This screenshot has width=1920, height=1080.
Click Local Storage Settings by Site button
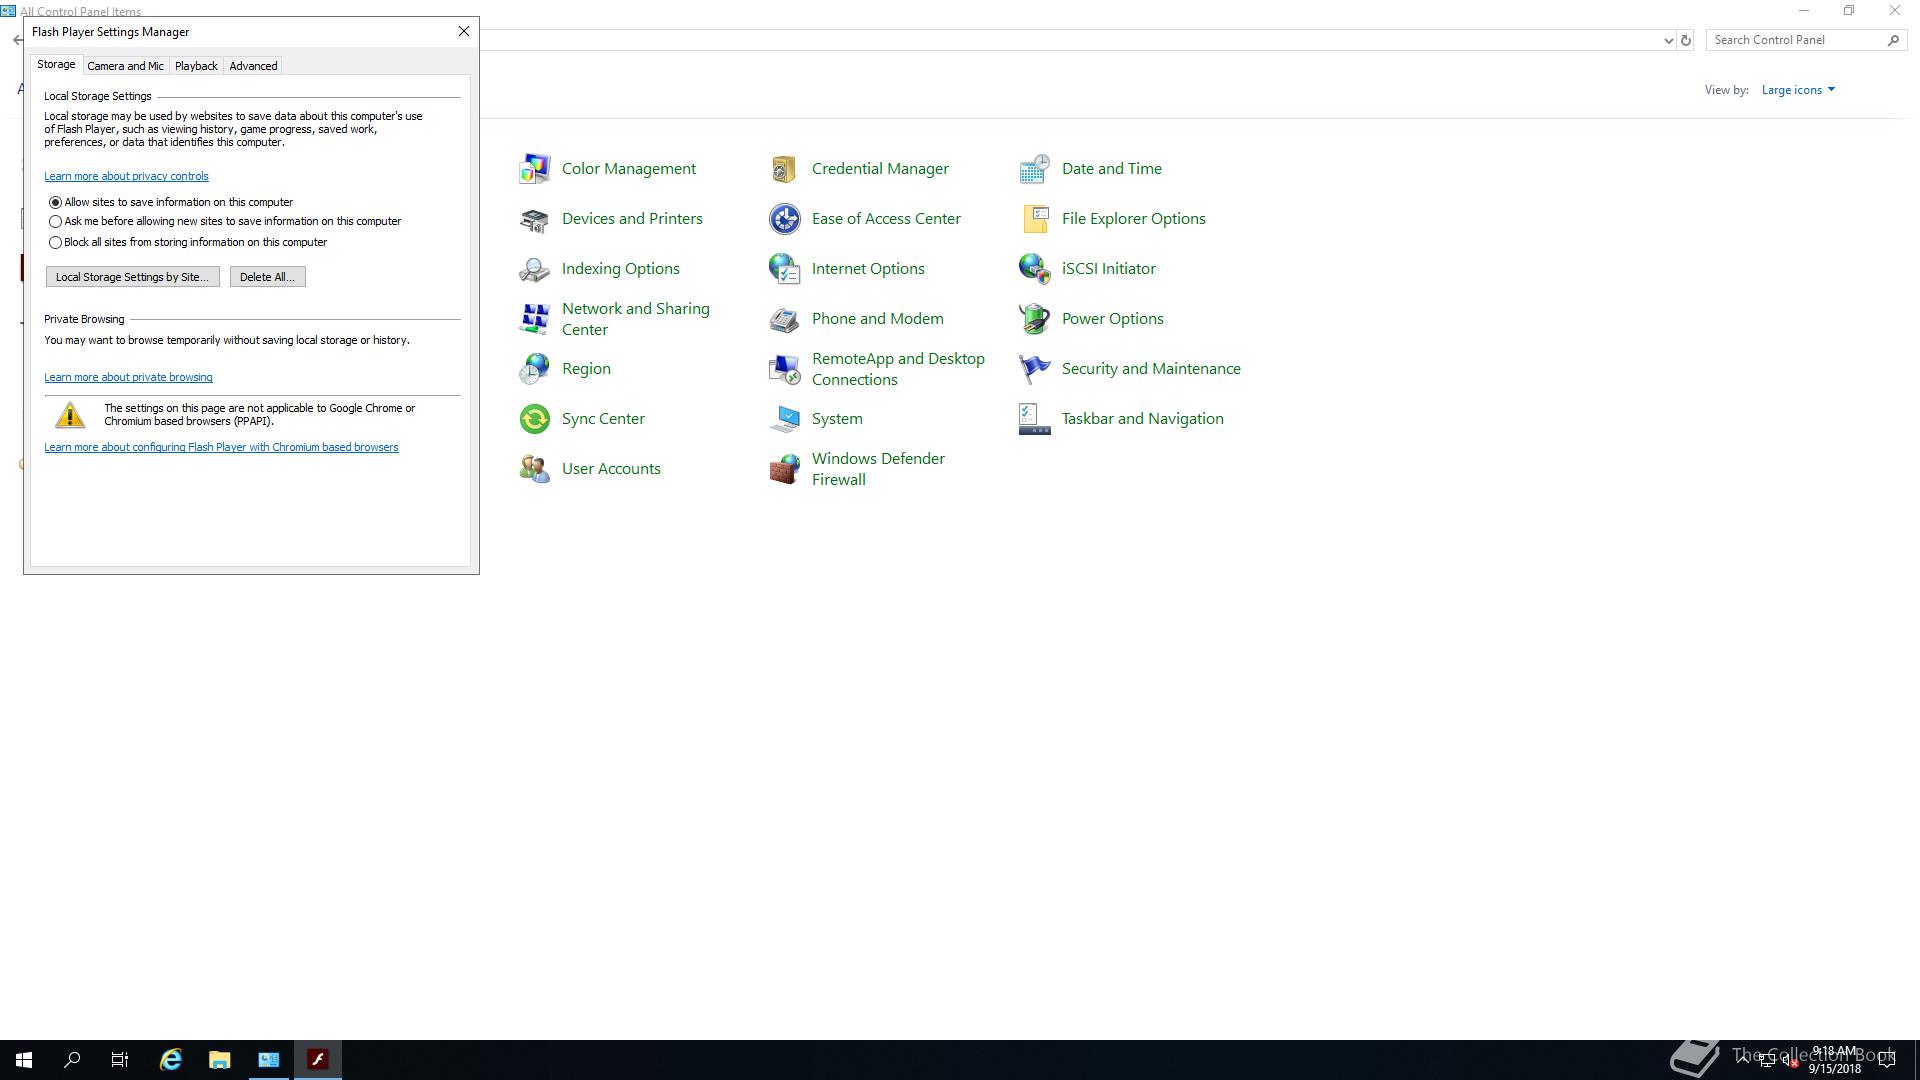pyautogui.click(x=132, y=277)
